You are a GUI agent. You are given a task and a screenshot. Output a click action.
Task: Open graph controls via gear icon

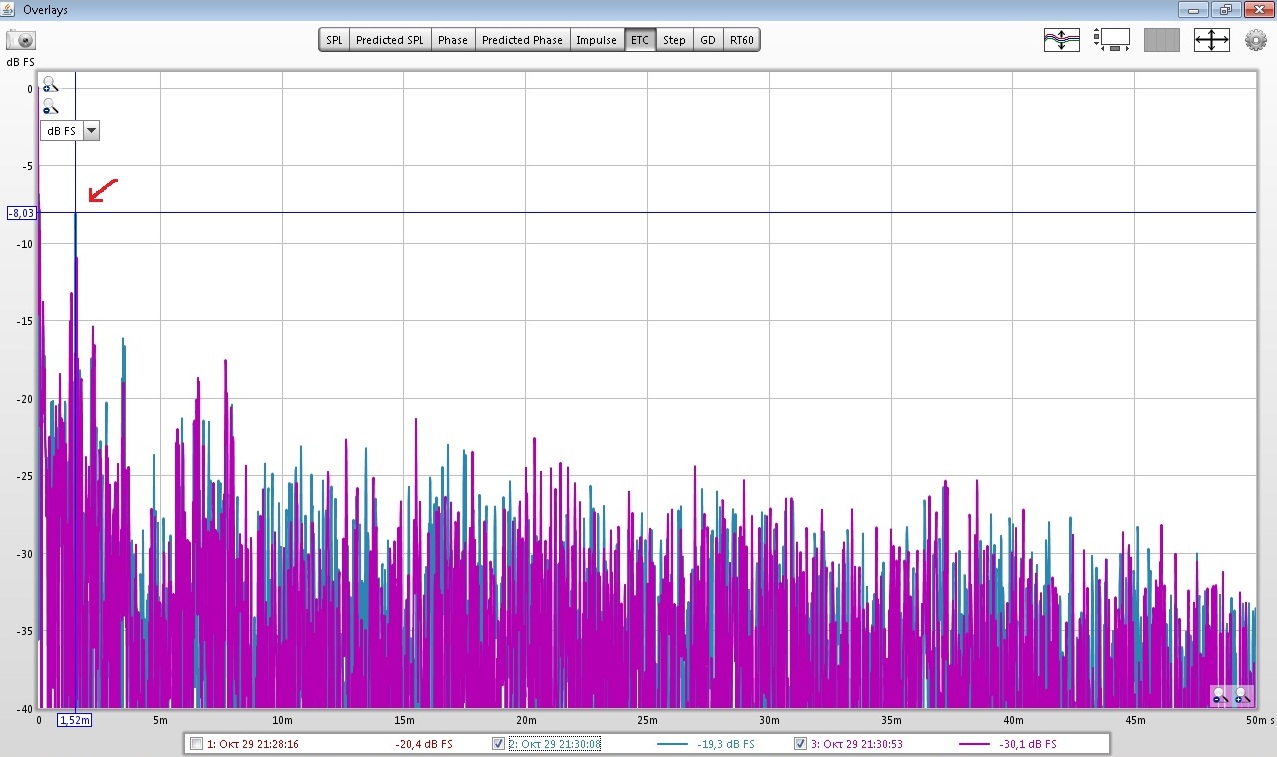(1255, 40)
